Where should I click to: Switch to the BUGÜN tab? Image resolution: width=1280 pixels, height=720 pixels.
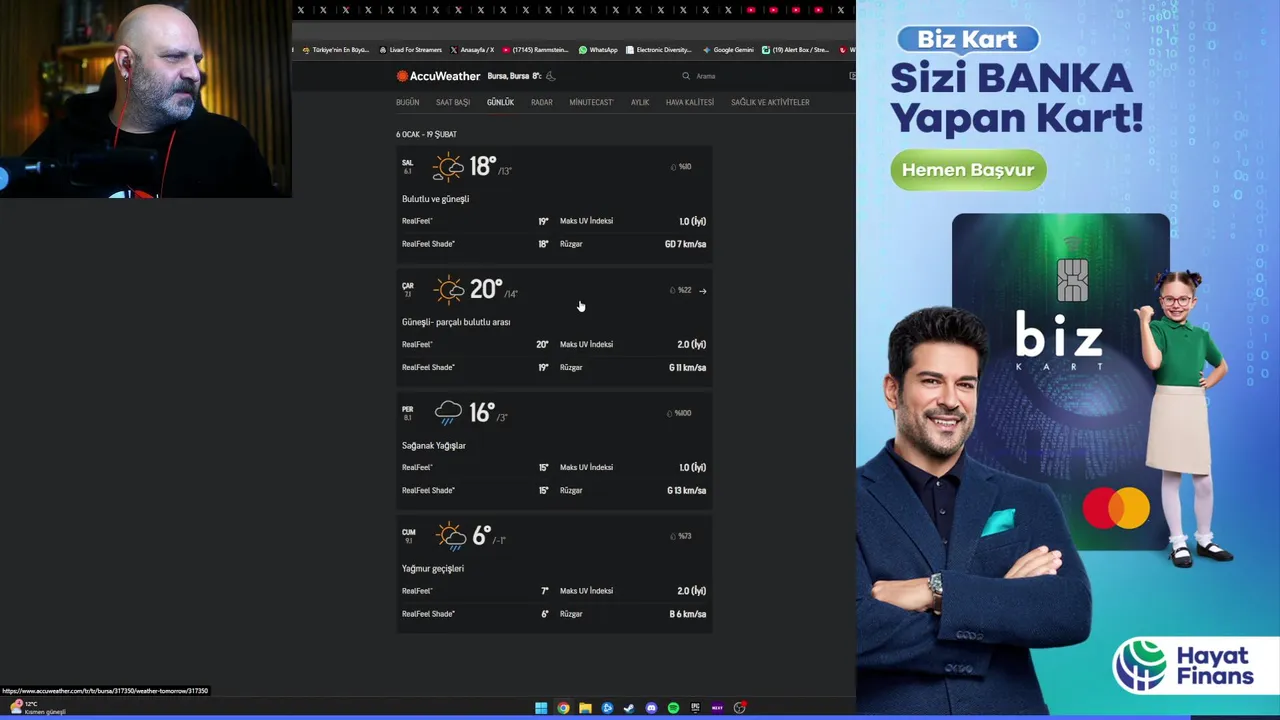407,102
